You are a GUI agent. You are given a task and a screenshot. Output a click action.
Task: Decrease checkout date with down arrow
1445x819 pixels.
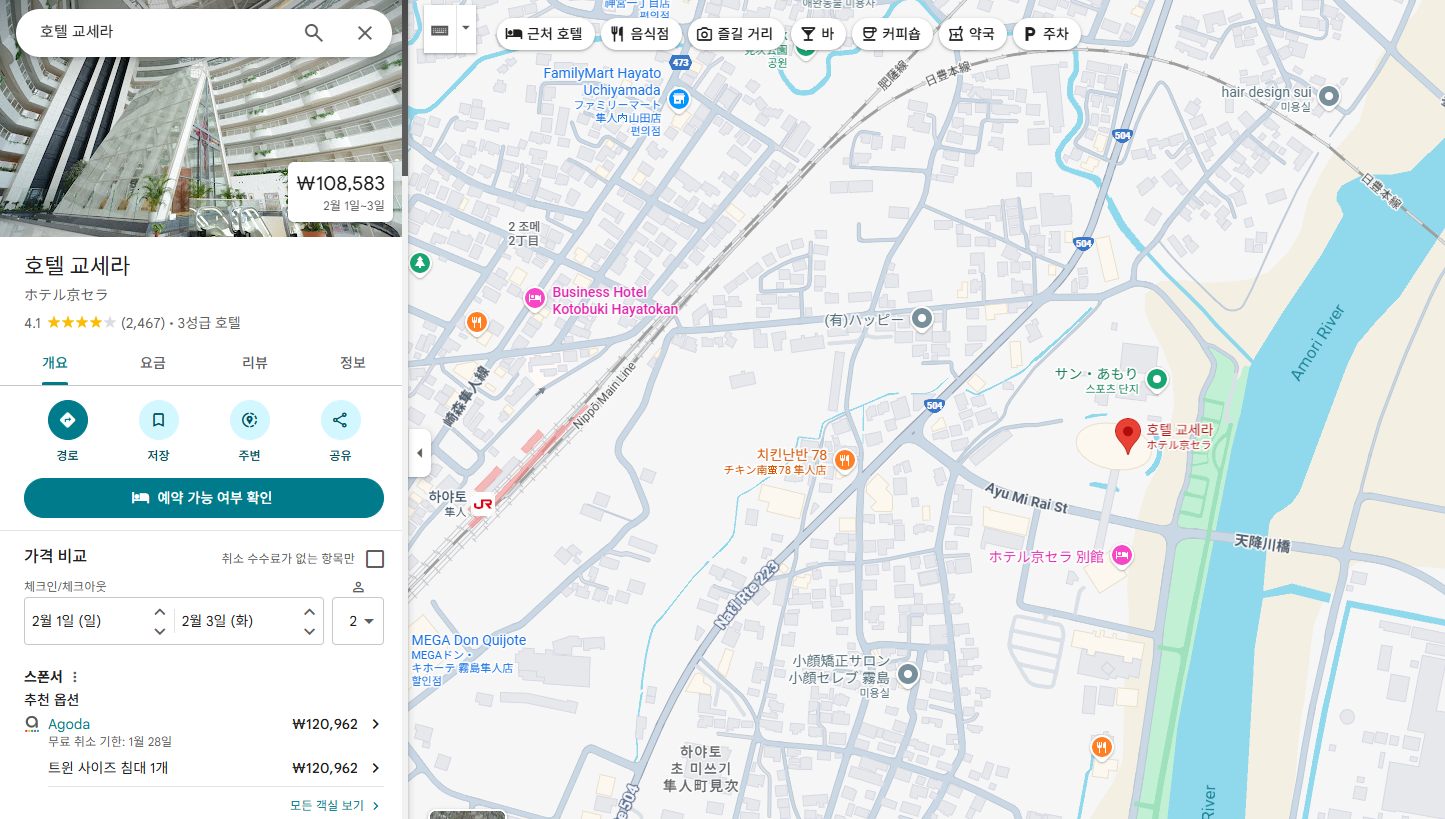309,631
